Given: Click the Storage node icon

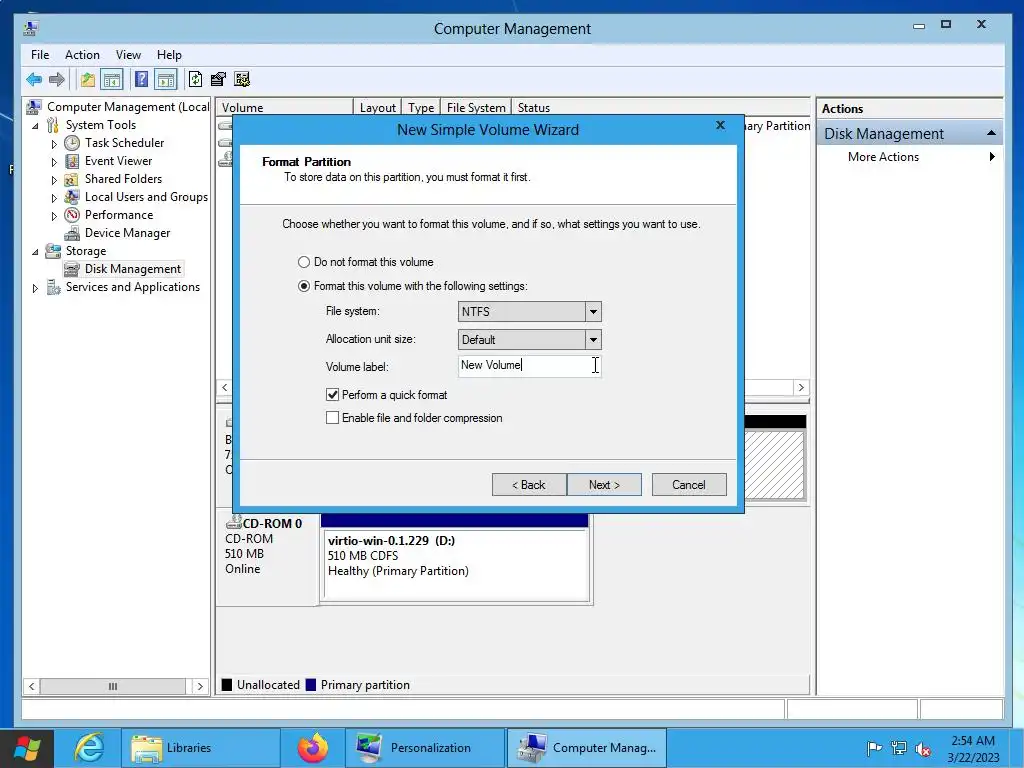Looking at the screenshot, I should click(53, 251).
